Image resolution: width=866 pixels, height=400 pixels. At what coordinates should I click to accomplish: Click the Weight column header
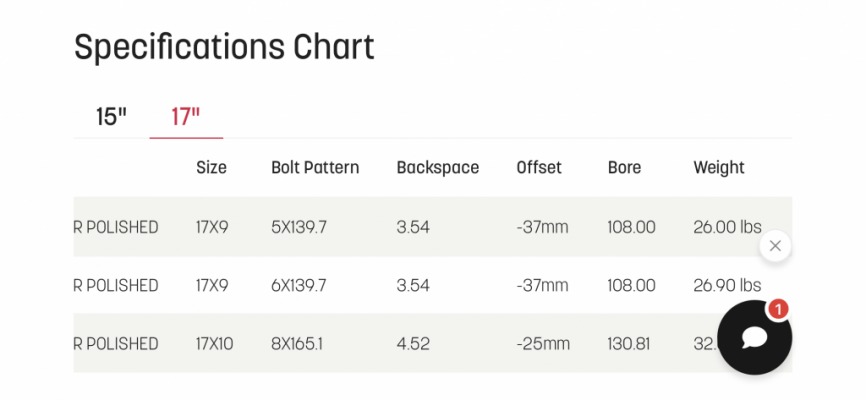(x=719, y=167)
